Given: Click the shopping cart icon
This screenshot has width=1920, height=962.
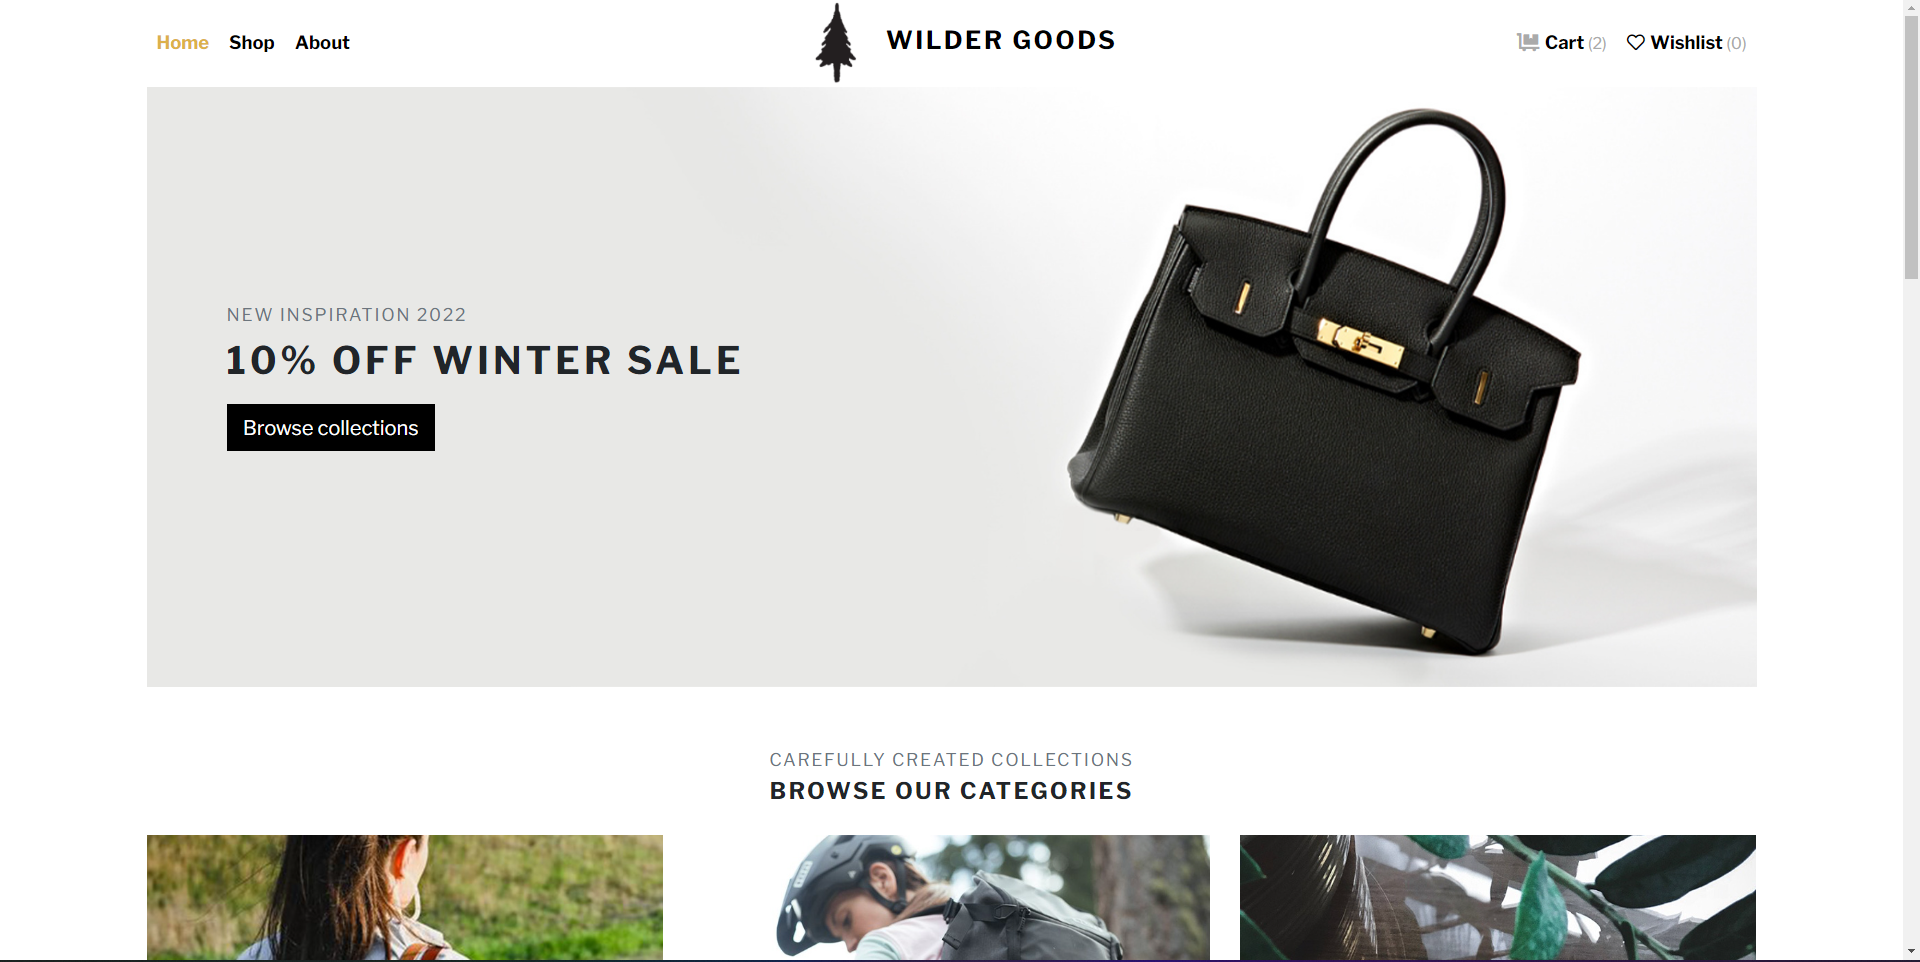Looking at the screenshot, I should pos(1527,42).
